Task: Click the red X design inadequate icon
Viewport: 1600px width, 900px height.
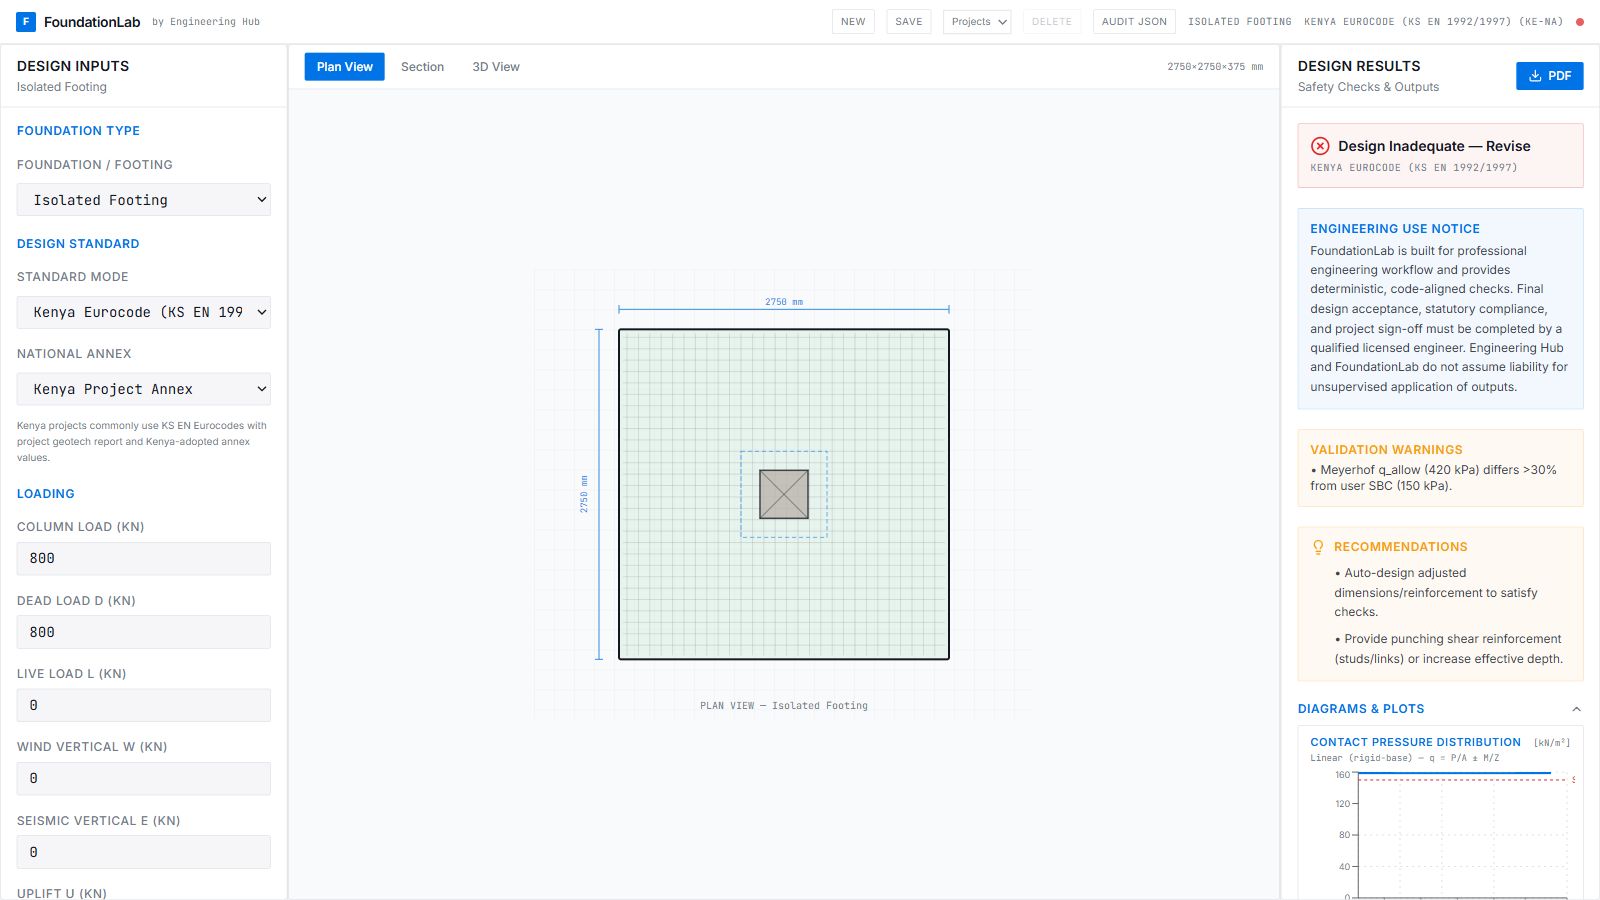Action: 1320,146
